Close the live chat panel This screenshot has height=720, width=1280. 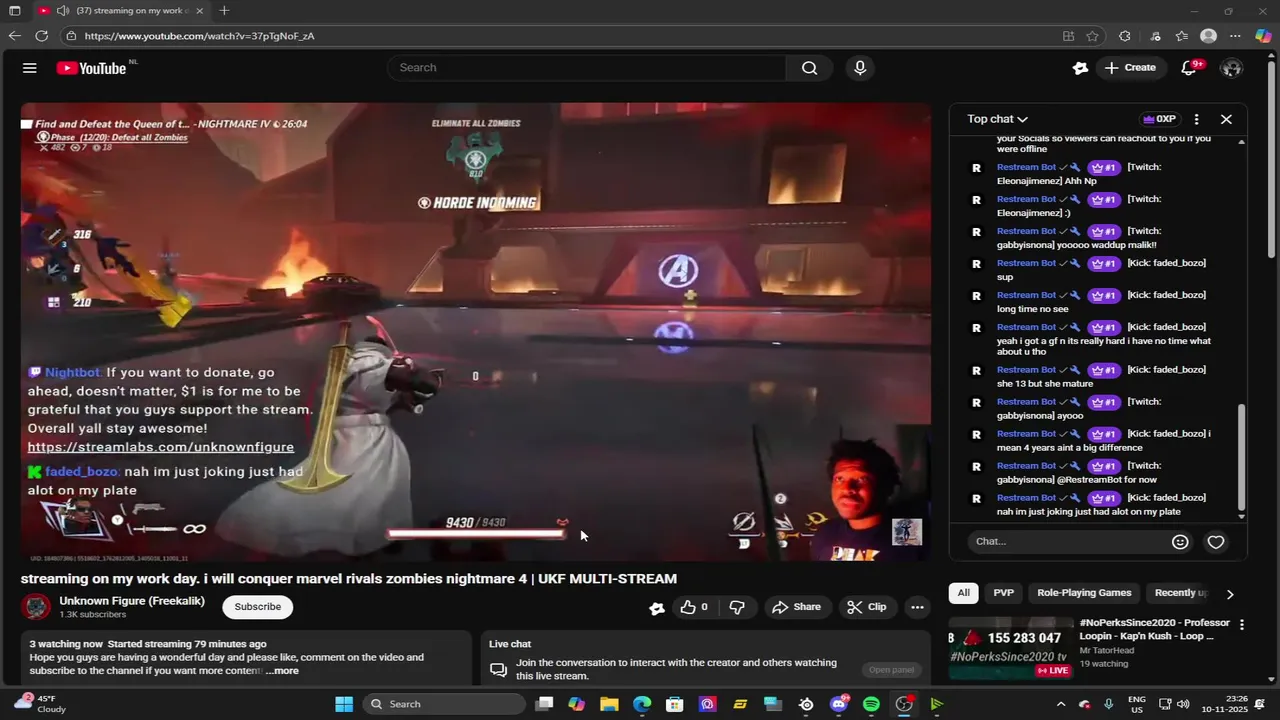pos(1226,119)
